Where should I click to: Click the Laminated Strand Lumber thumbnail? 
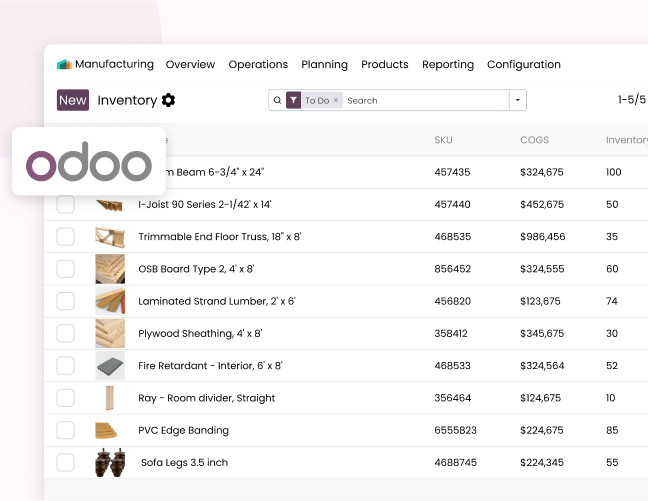110,301
